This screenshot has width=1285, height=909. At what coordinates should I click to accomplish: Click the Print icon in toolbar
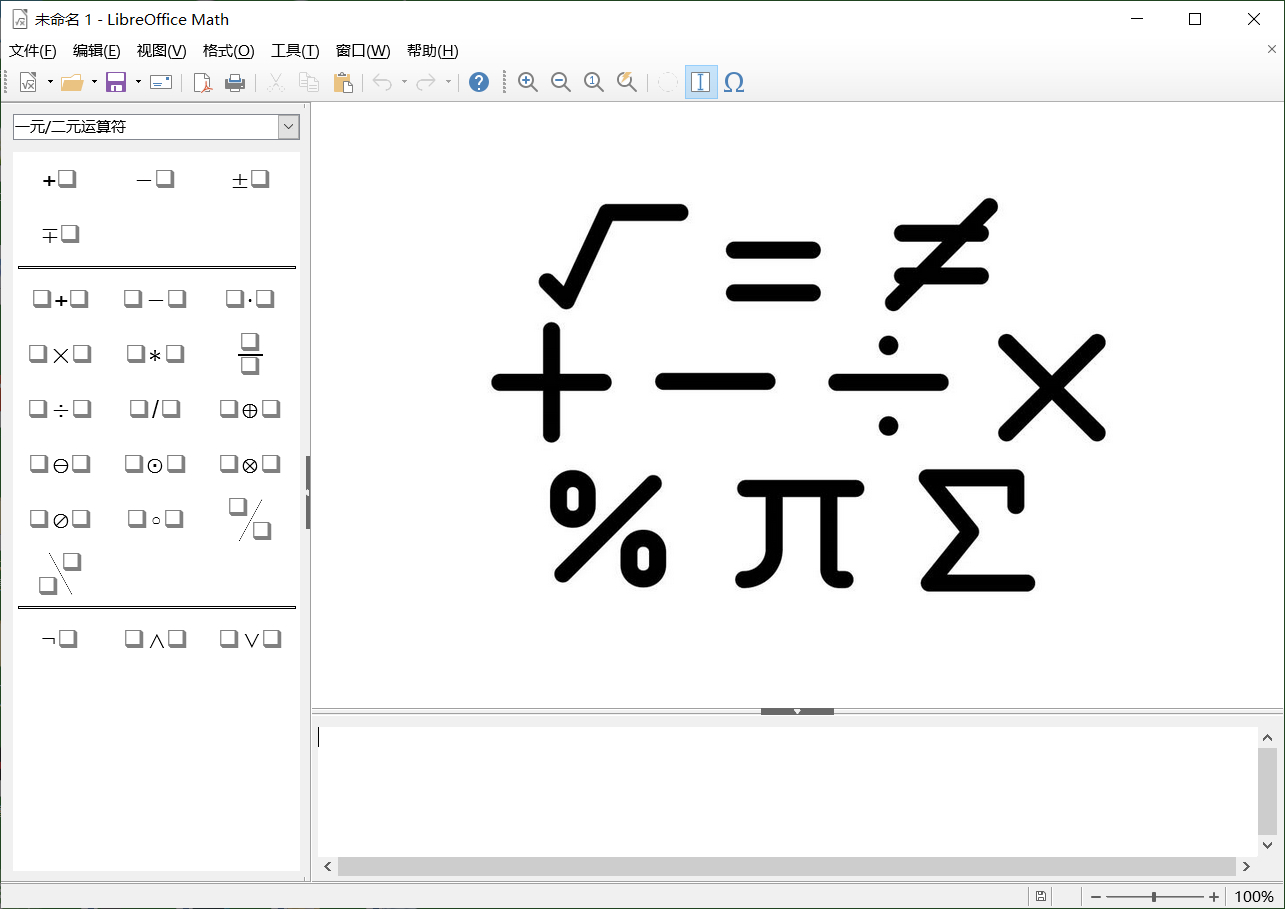235,83
